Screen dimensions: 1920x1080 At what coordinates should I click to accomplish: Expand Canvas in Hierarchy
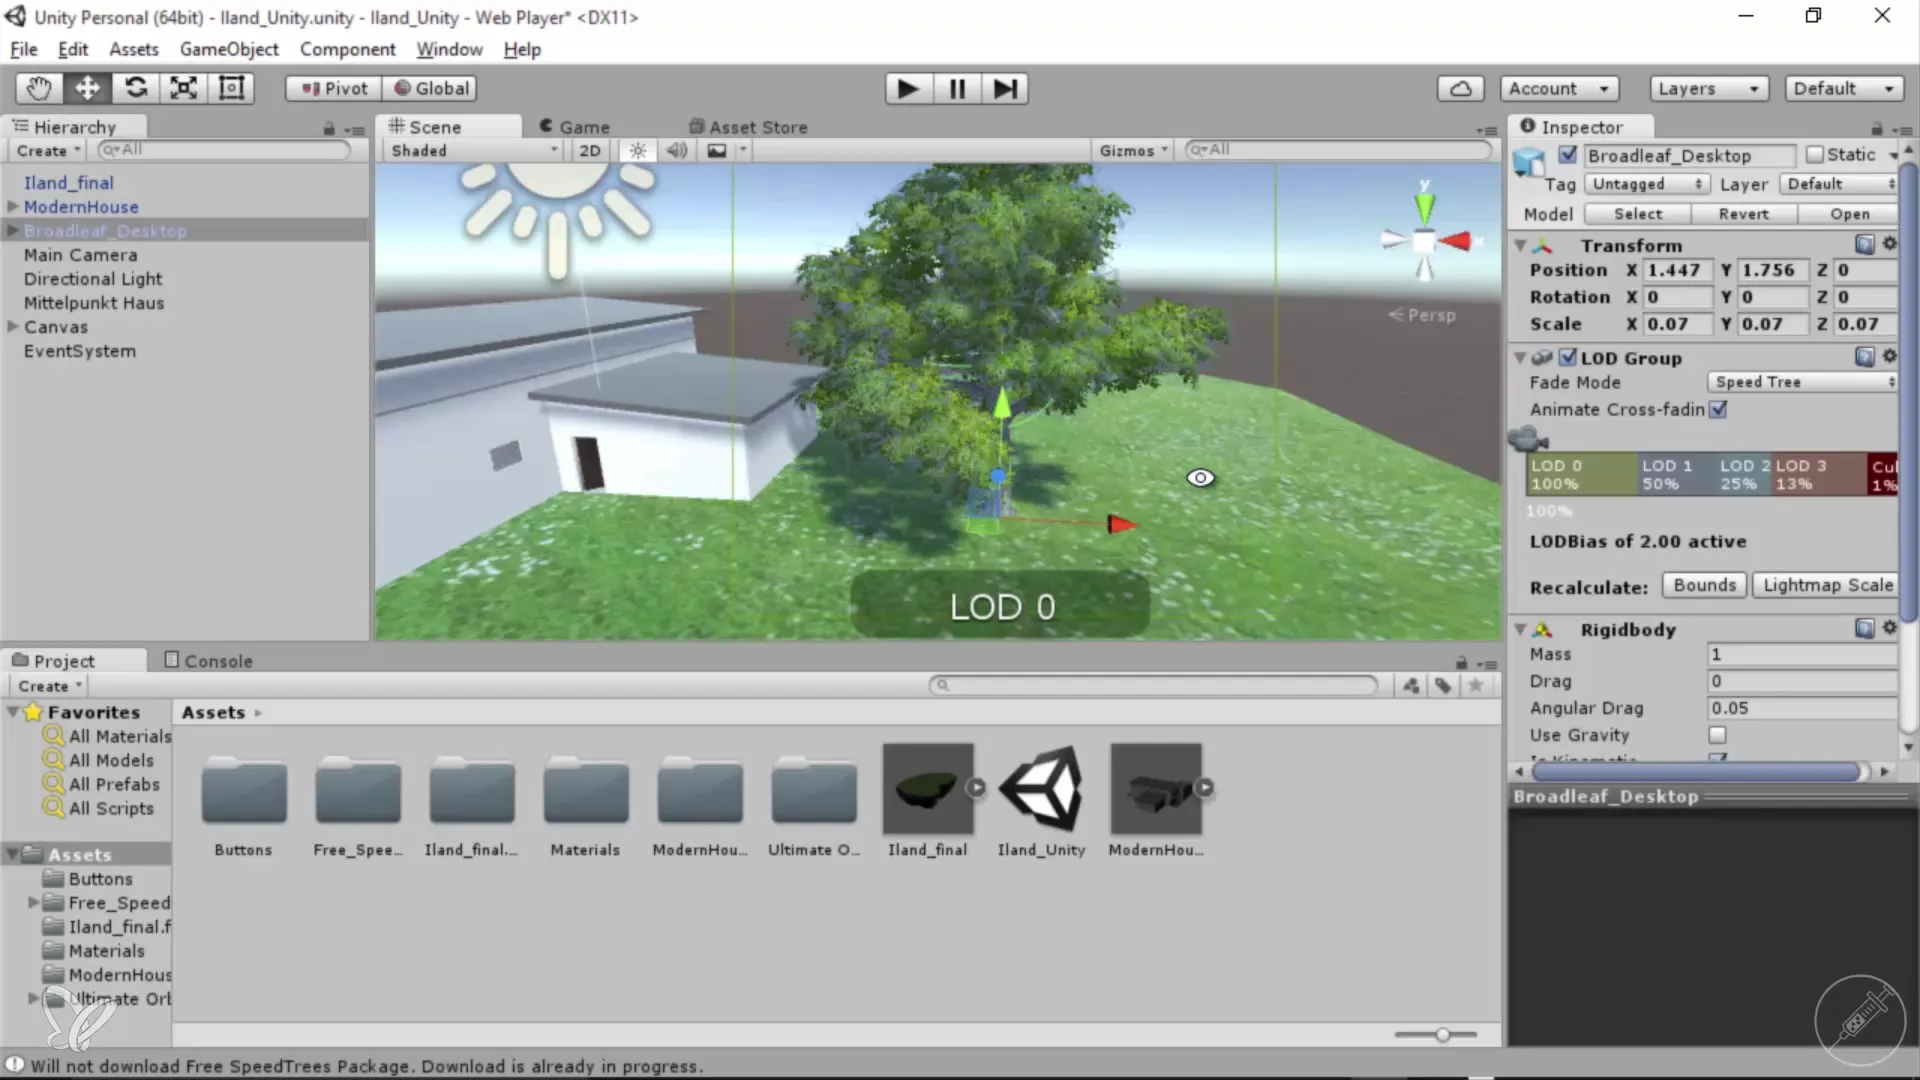tap(13, 326)
